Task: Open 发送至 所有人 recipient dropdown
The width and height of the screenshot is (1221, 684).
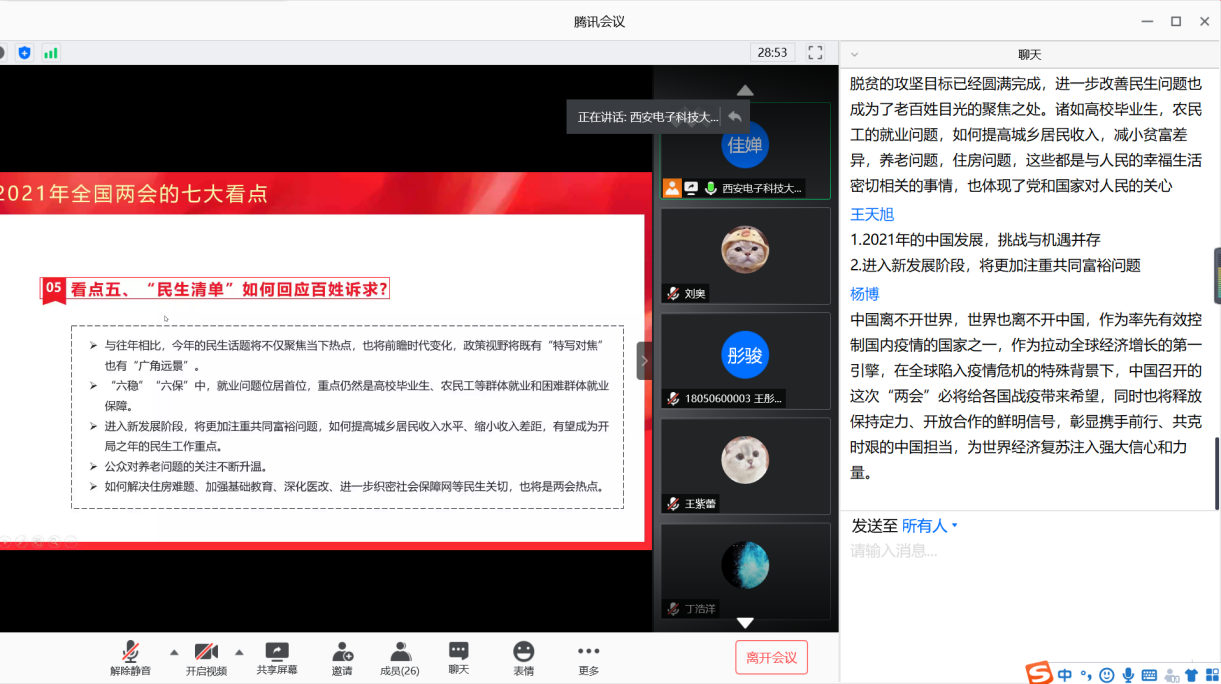Action: click(x=930, y=525)
